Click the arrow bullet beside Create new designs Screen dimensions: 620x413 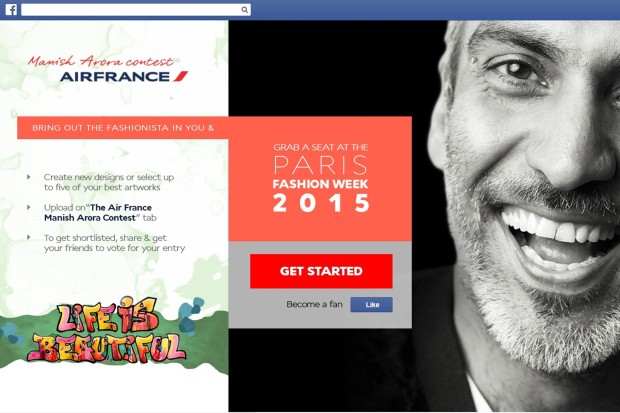tap(28, 177)
